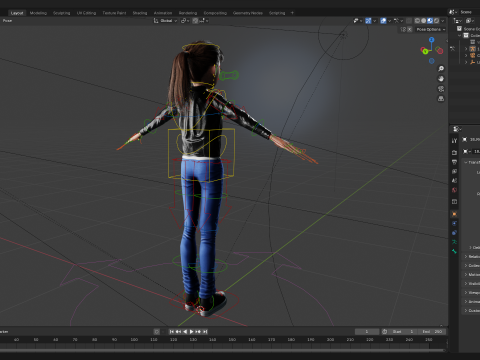
Task: Jump to the first frame
Action: (172, 332)
